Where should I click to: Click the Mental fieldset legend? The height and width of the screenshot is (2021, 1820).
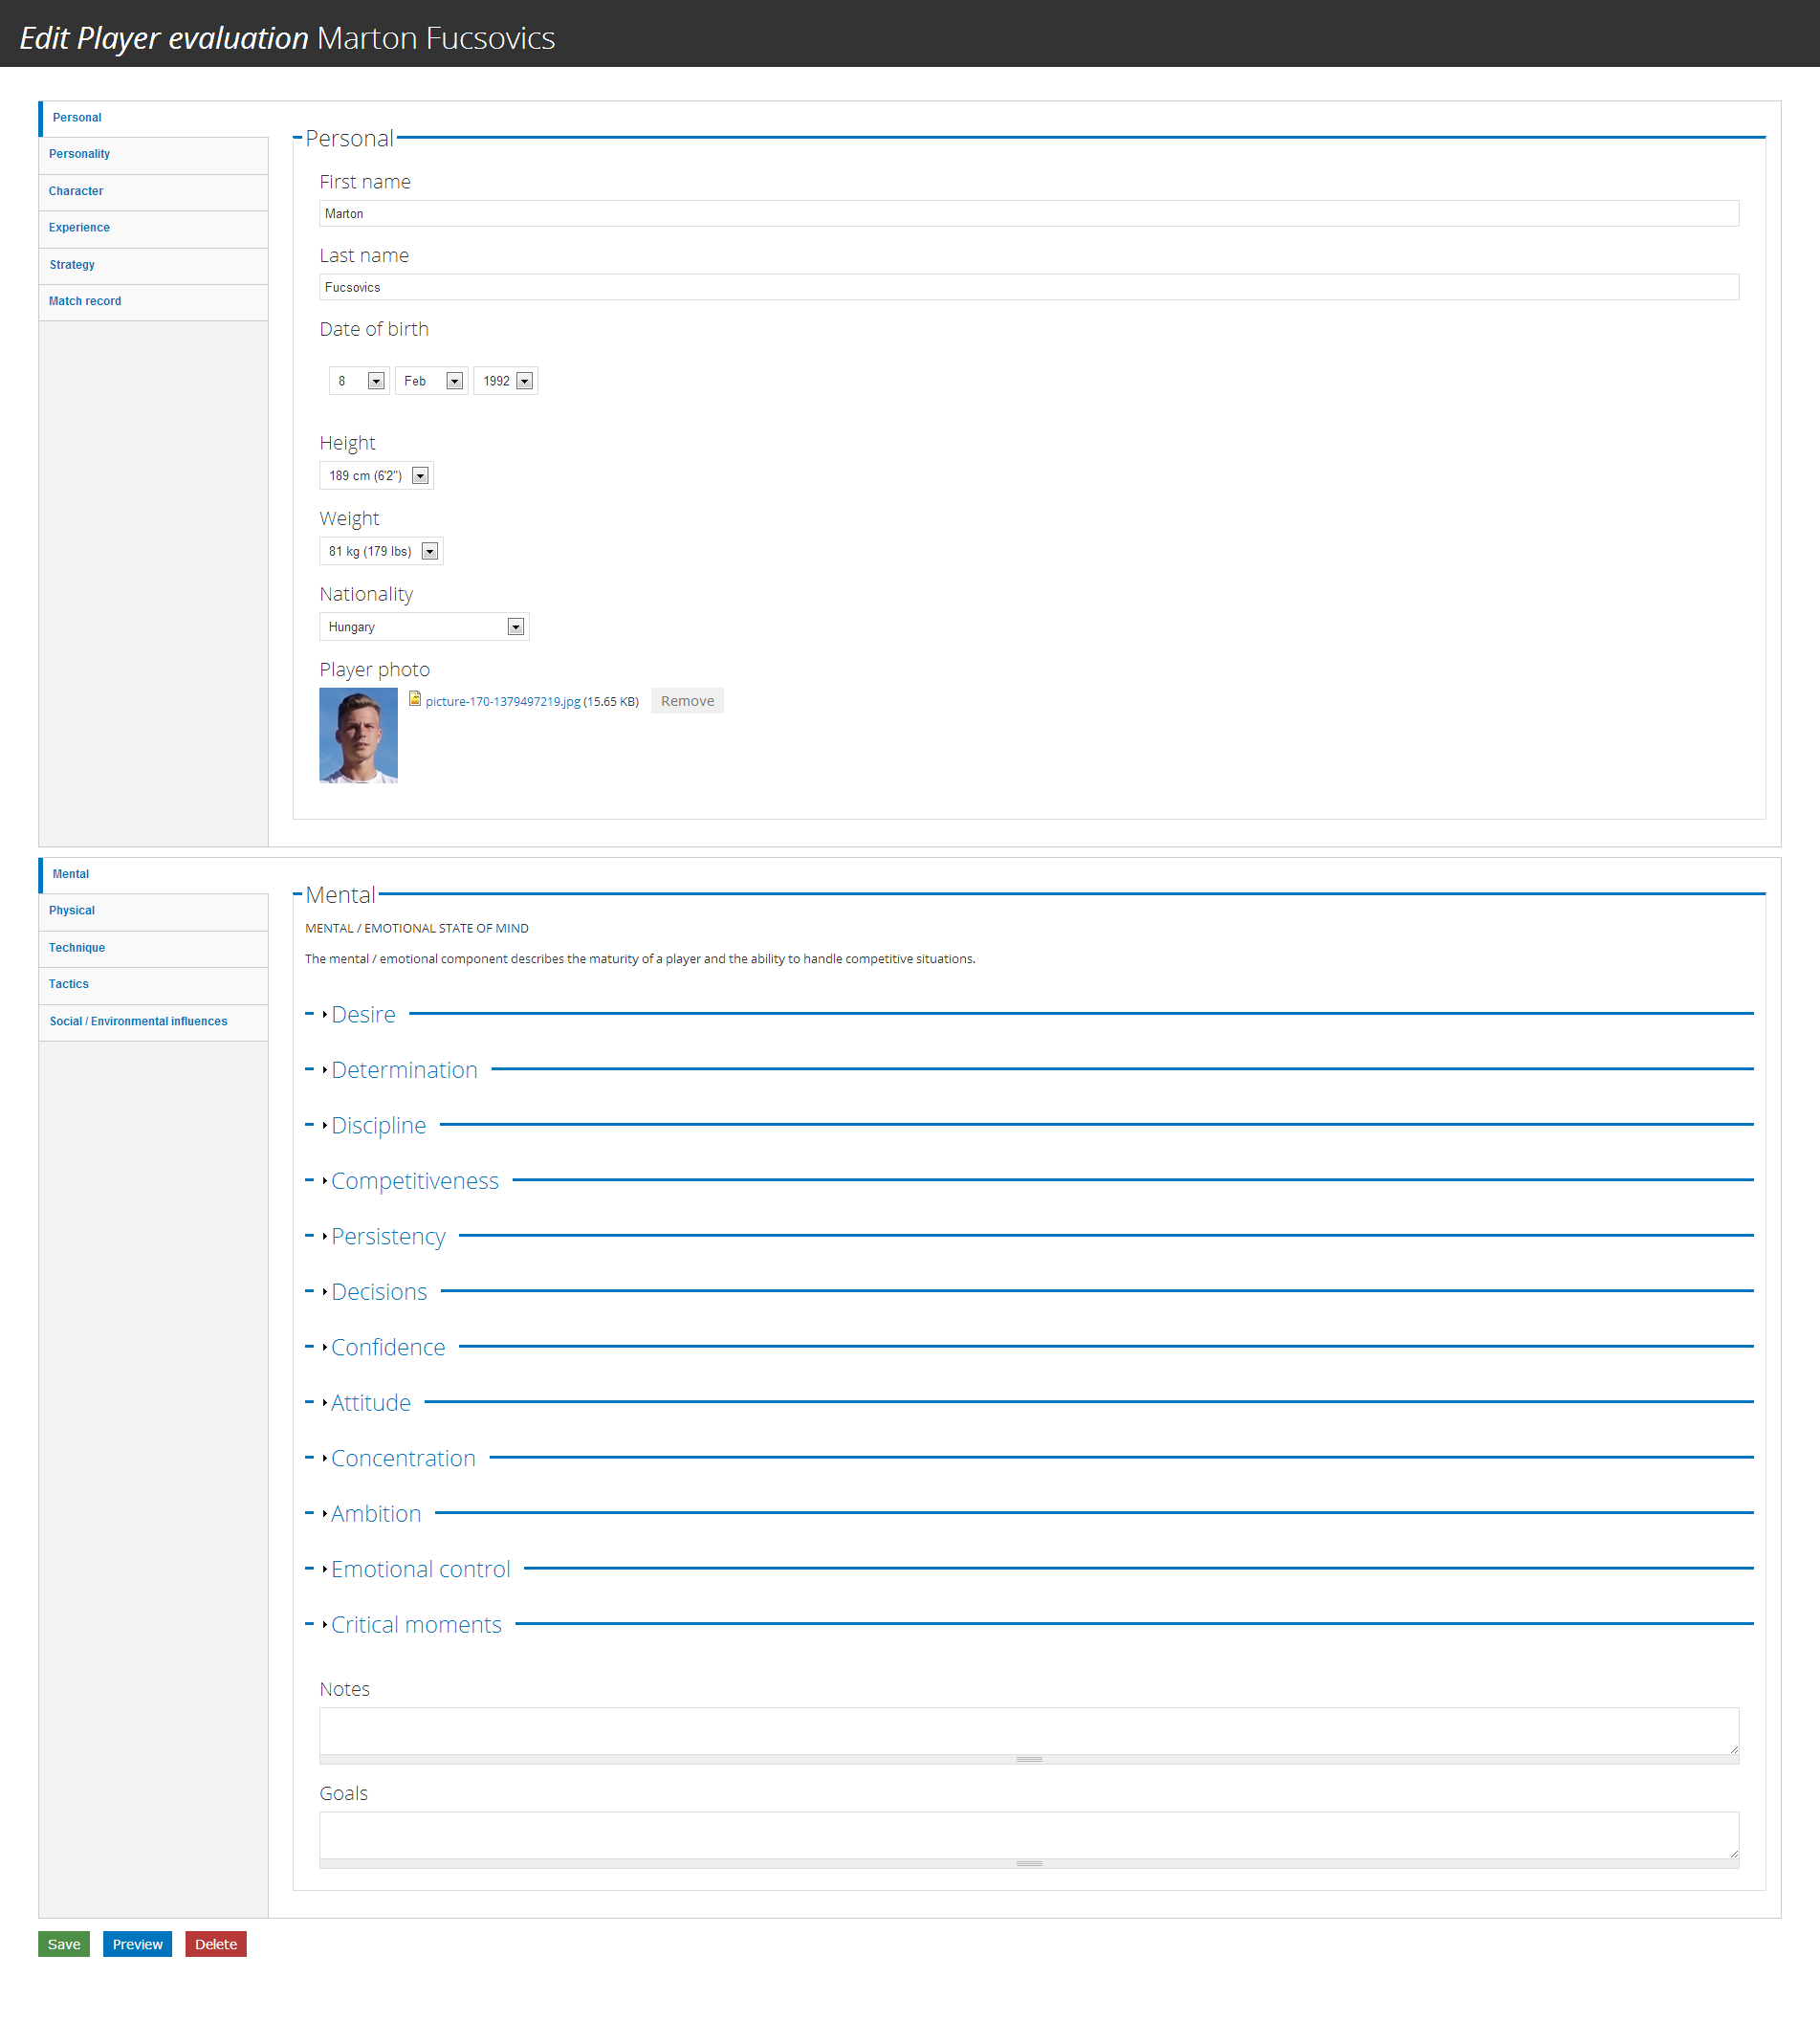[x=340, y=896]
